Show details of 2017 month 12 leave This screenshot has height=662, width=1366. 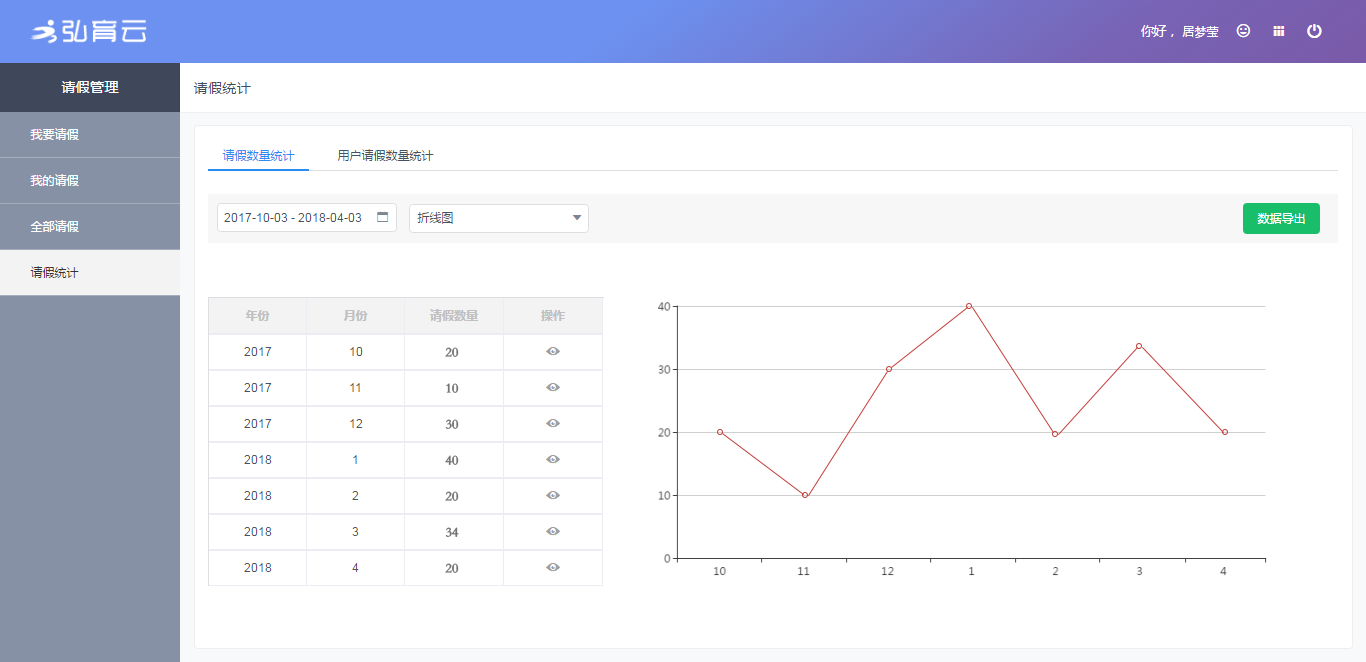pos(553,424)
